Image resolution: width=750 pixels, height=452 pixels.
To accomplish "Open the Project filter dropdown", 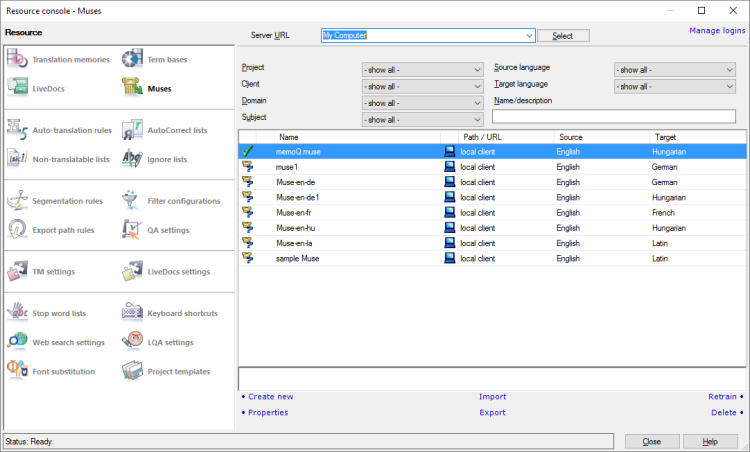I will tap(422, 70).
